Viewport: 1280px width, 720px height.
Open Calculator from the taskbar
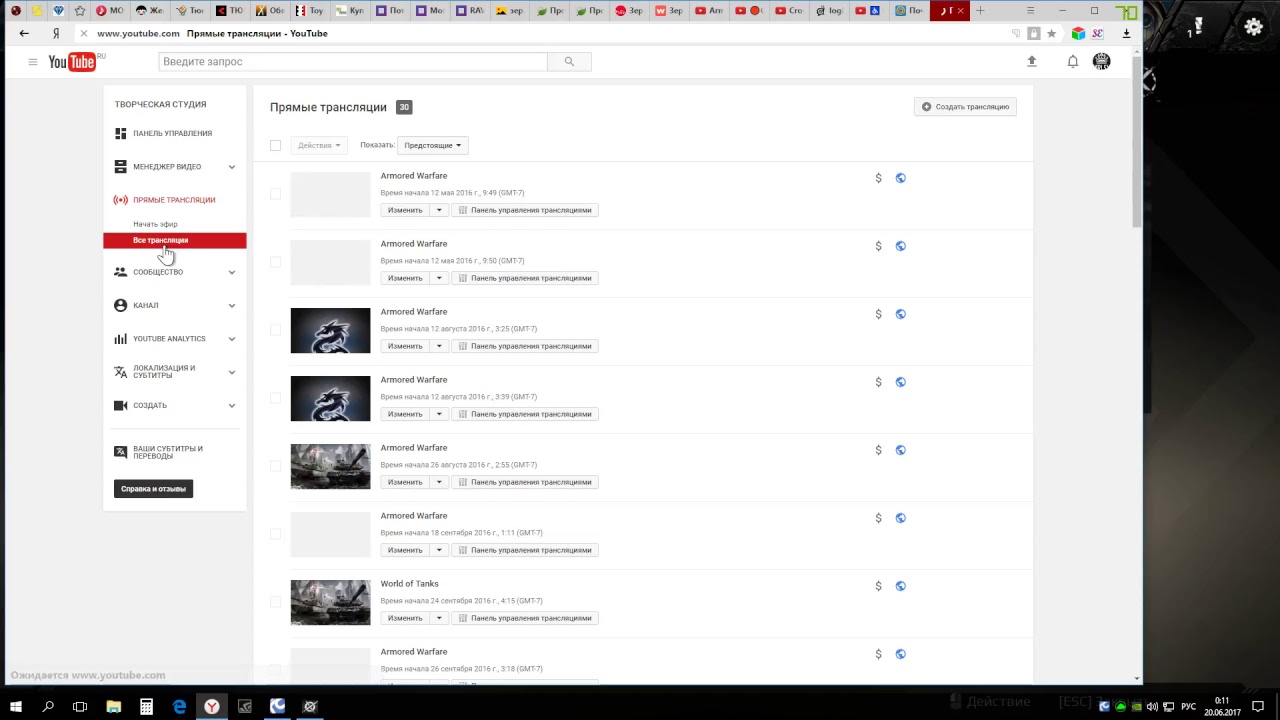[x=146, y=706]
